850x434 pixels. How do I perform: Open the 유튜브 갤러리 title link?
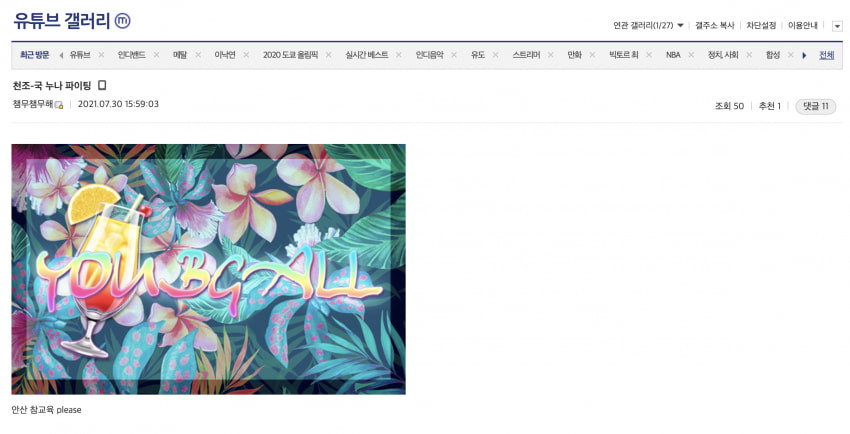(62, 21)
